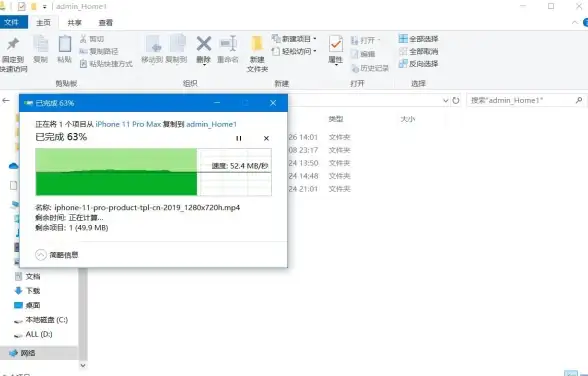Sort by Type column header
Image resolution: width=588 pixels, height=376 pixels.
tap(336, 119)
